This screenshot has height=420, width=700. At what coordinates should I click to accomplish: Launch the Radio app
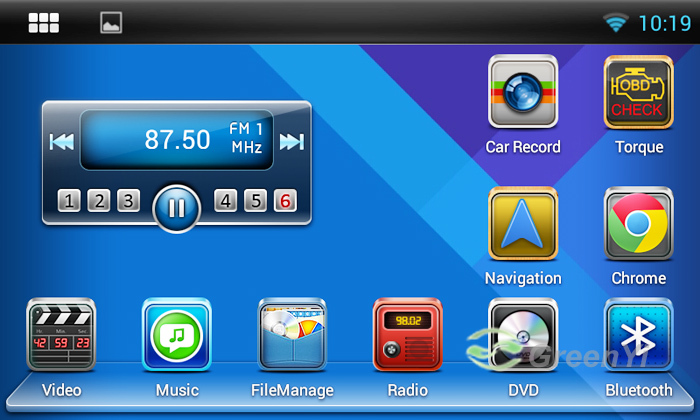click(x=407, y=335)
